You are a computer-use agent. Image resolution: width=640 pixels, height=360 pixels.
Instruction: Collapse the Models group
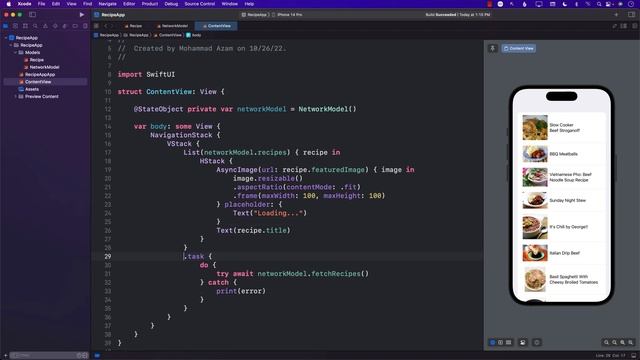click(x=16, y=52)
